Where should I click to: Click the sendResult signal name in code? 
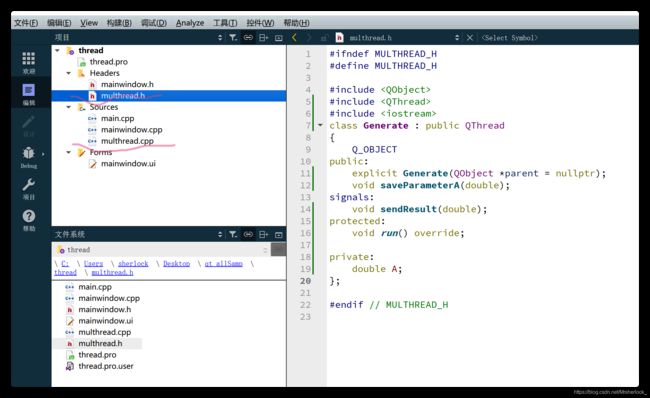point(408,209)
